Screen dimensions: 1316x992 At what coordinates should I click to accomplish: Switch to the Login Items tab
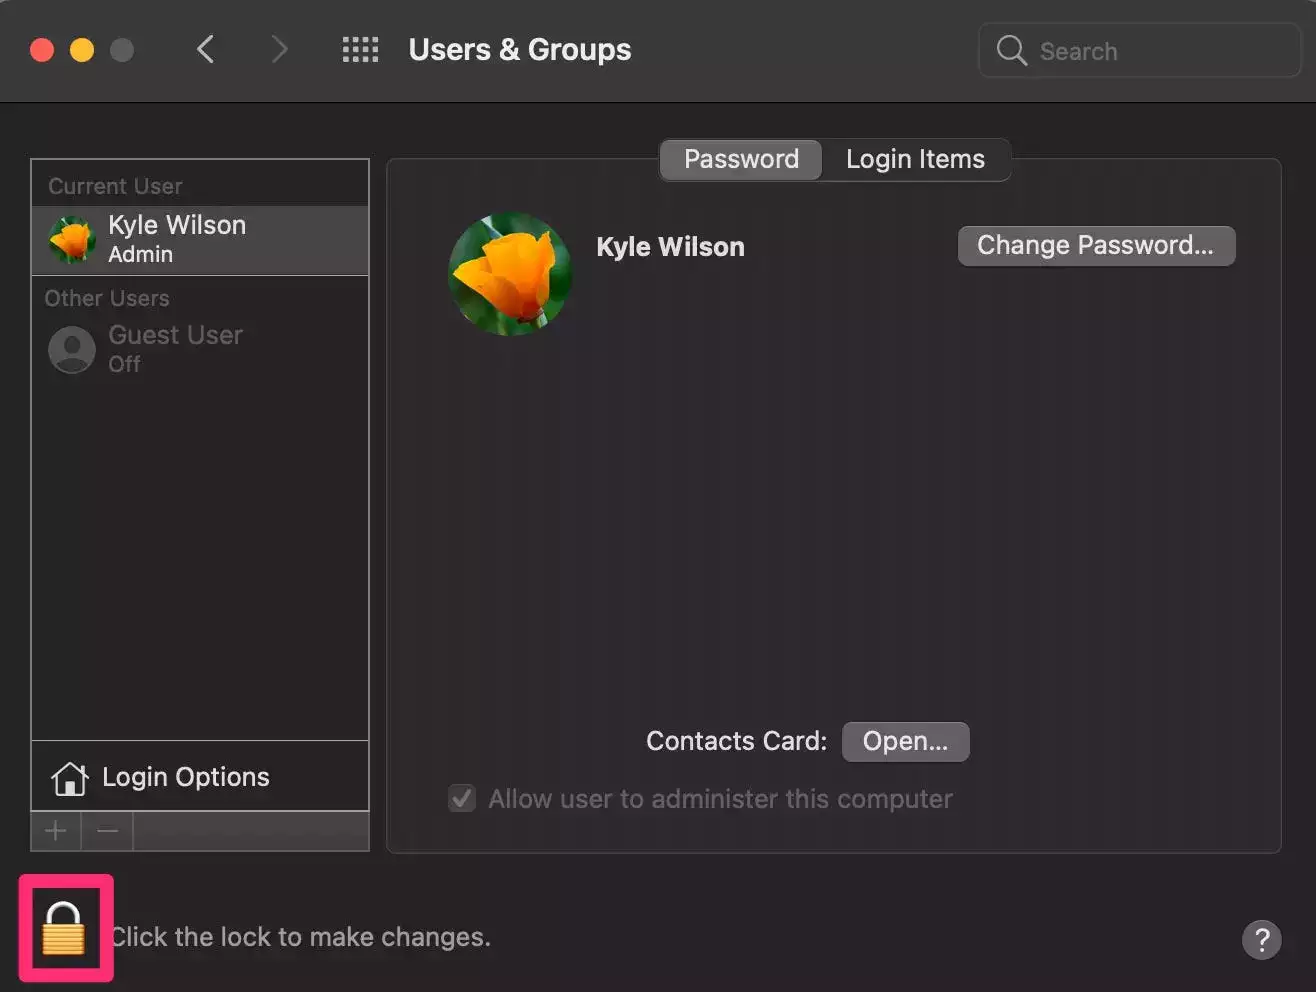point(915,160)
